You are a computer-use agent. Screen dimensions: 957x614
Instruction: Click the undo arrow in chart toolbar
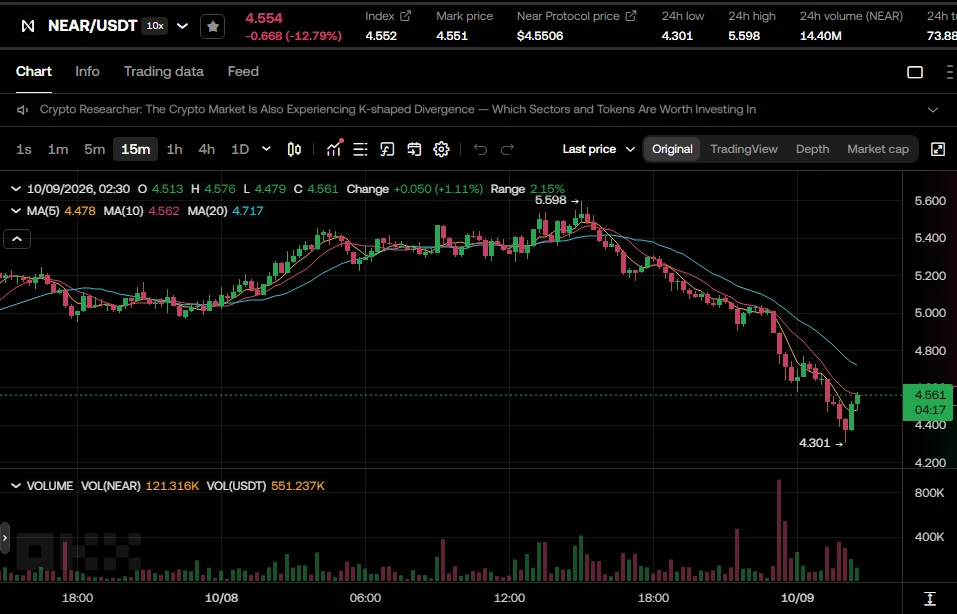pyautogui.click(x=480, y=149)
